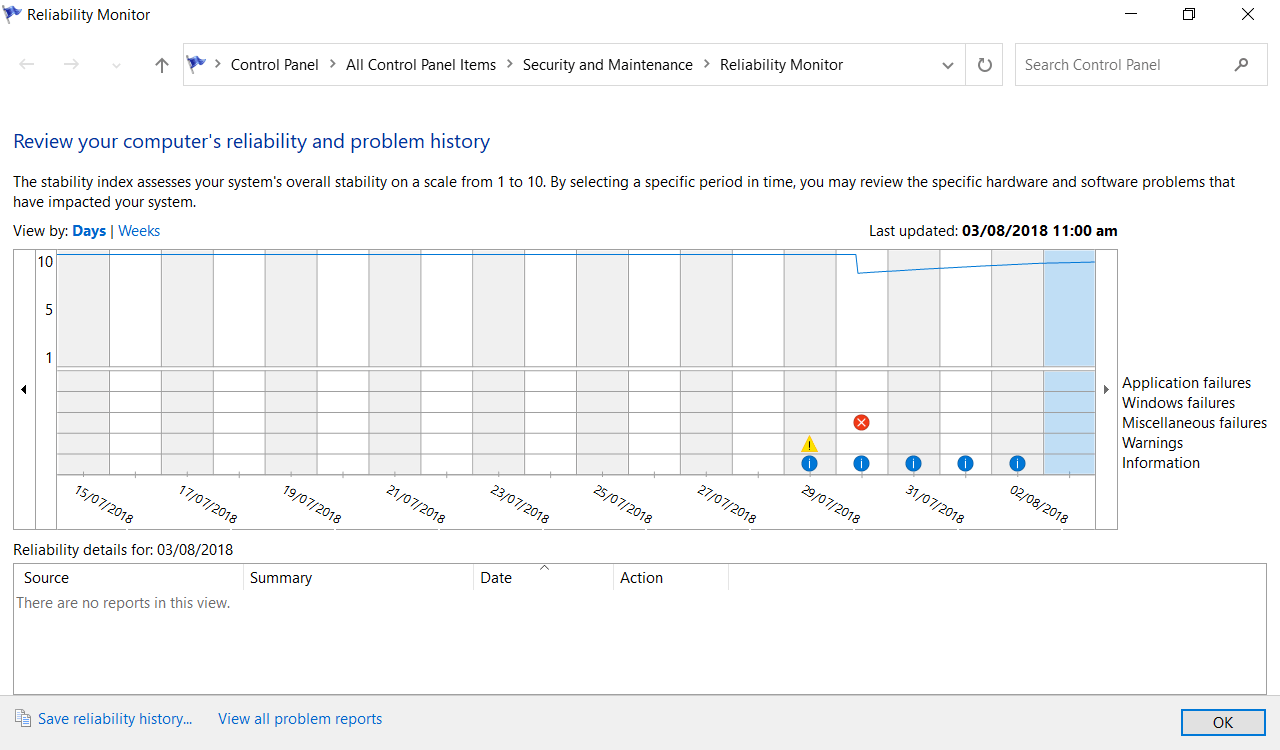Open View all problem reports link
This screenshot has width=1280, height=750.
pos(300,719)
